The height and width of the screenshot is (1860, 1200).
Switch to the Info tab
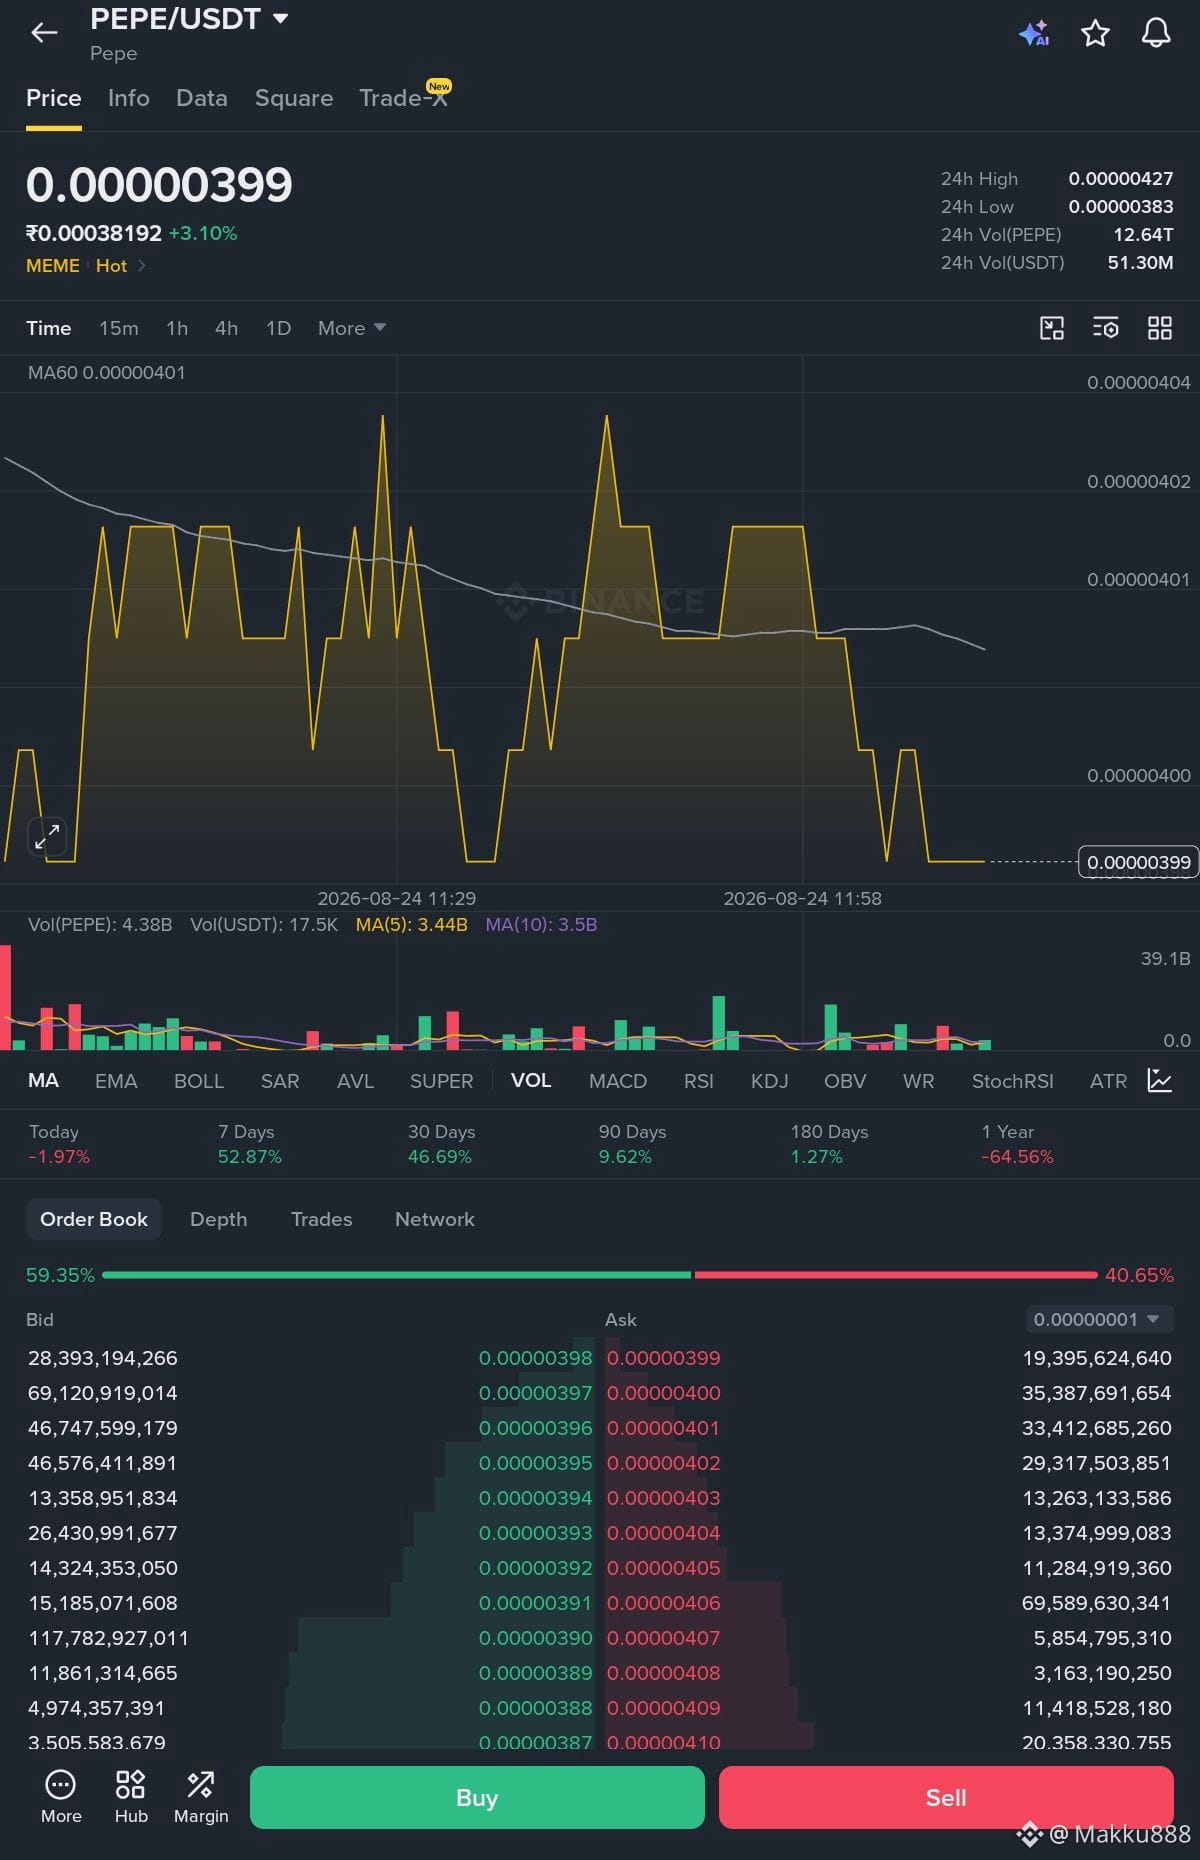tap(129, 98)
